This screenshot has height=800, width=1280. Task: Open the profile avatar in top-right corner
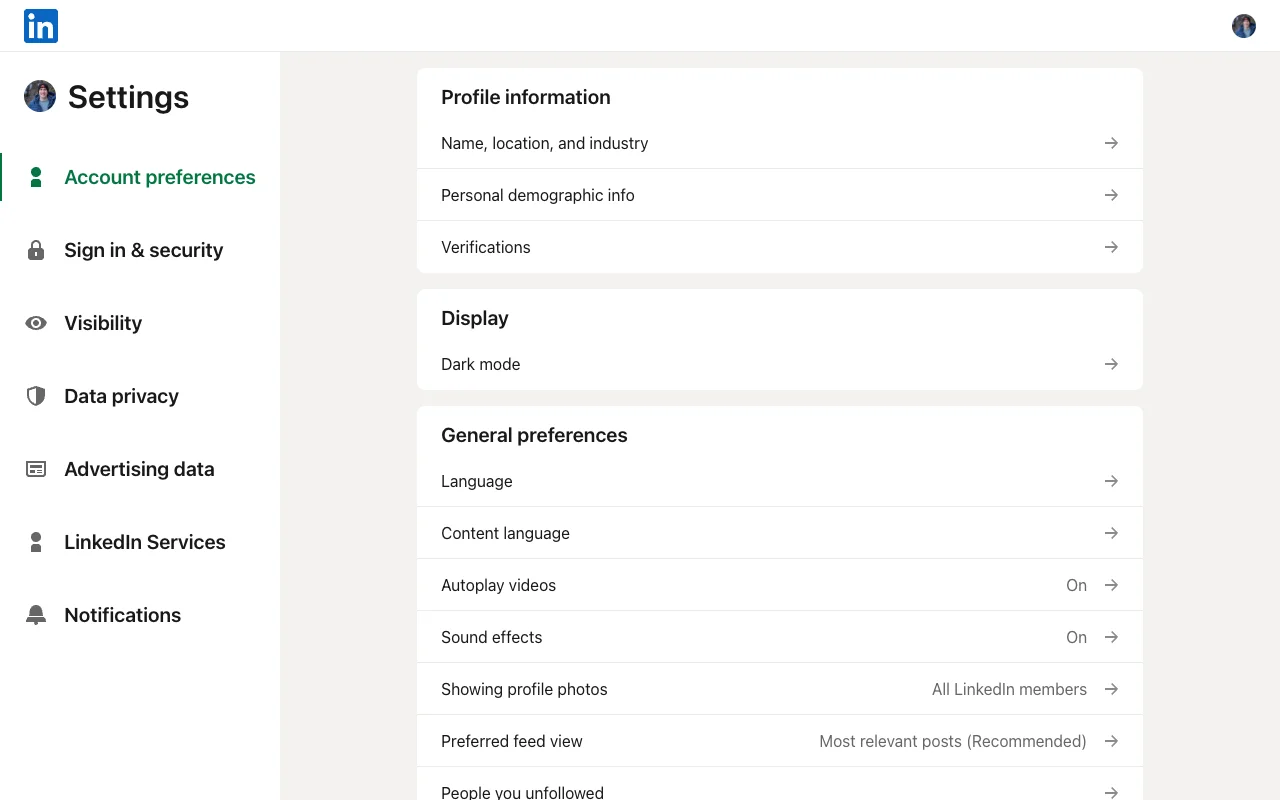pos(1244,26)
